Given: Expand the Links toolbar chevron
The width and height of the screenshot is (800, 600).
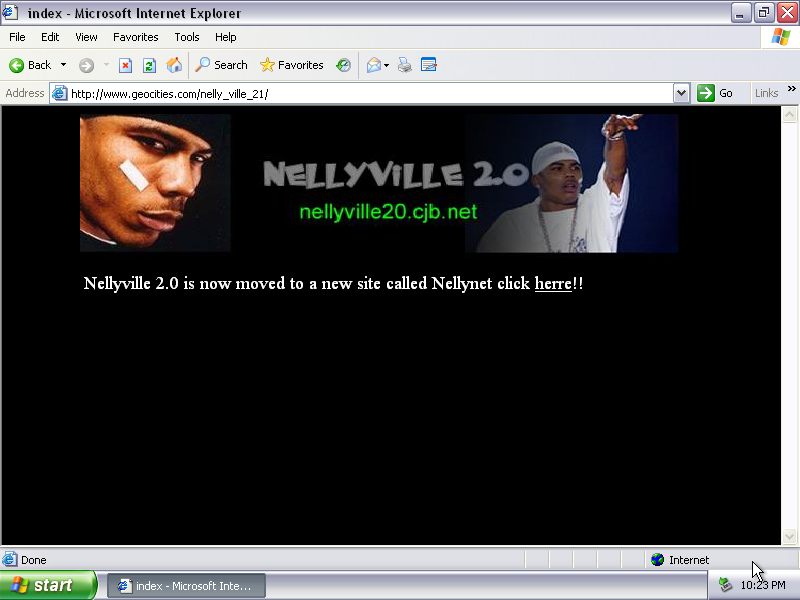Looking at the screenshot, I should [x=791, y=89].
